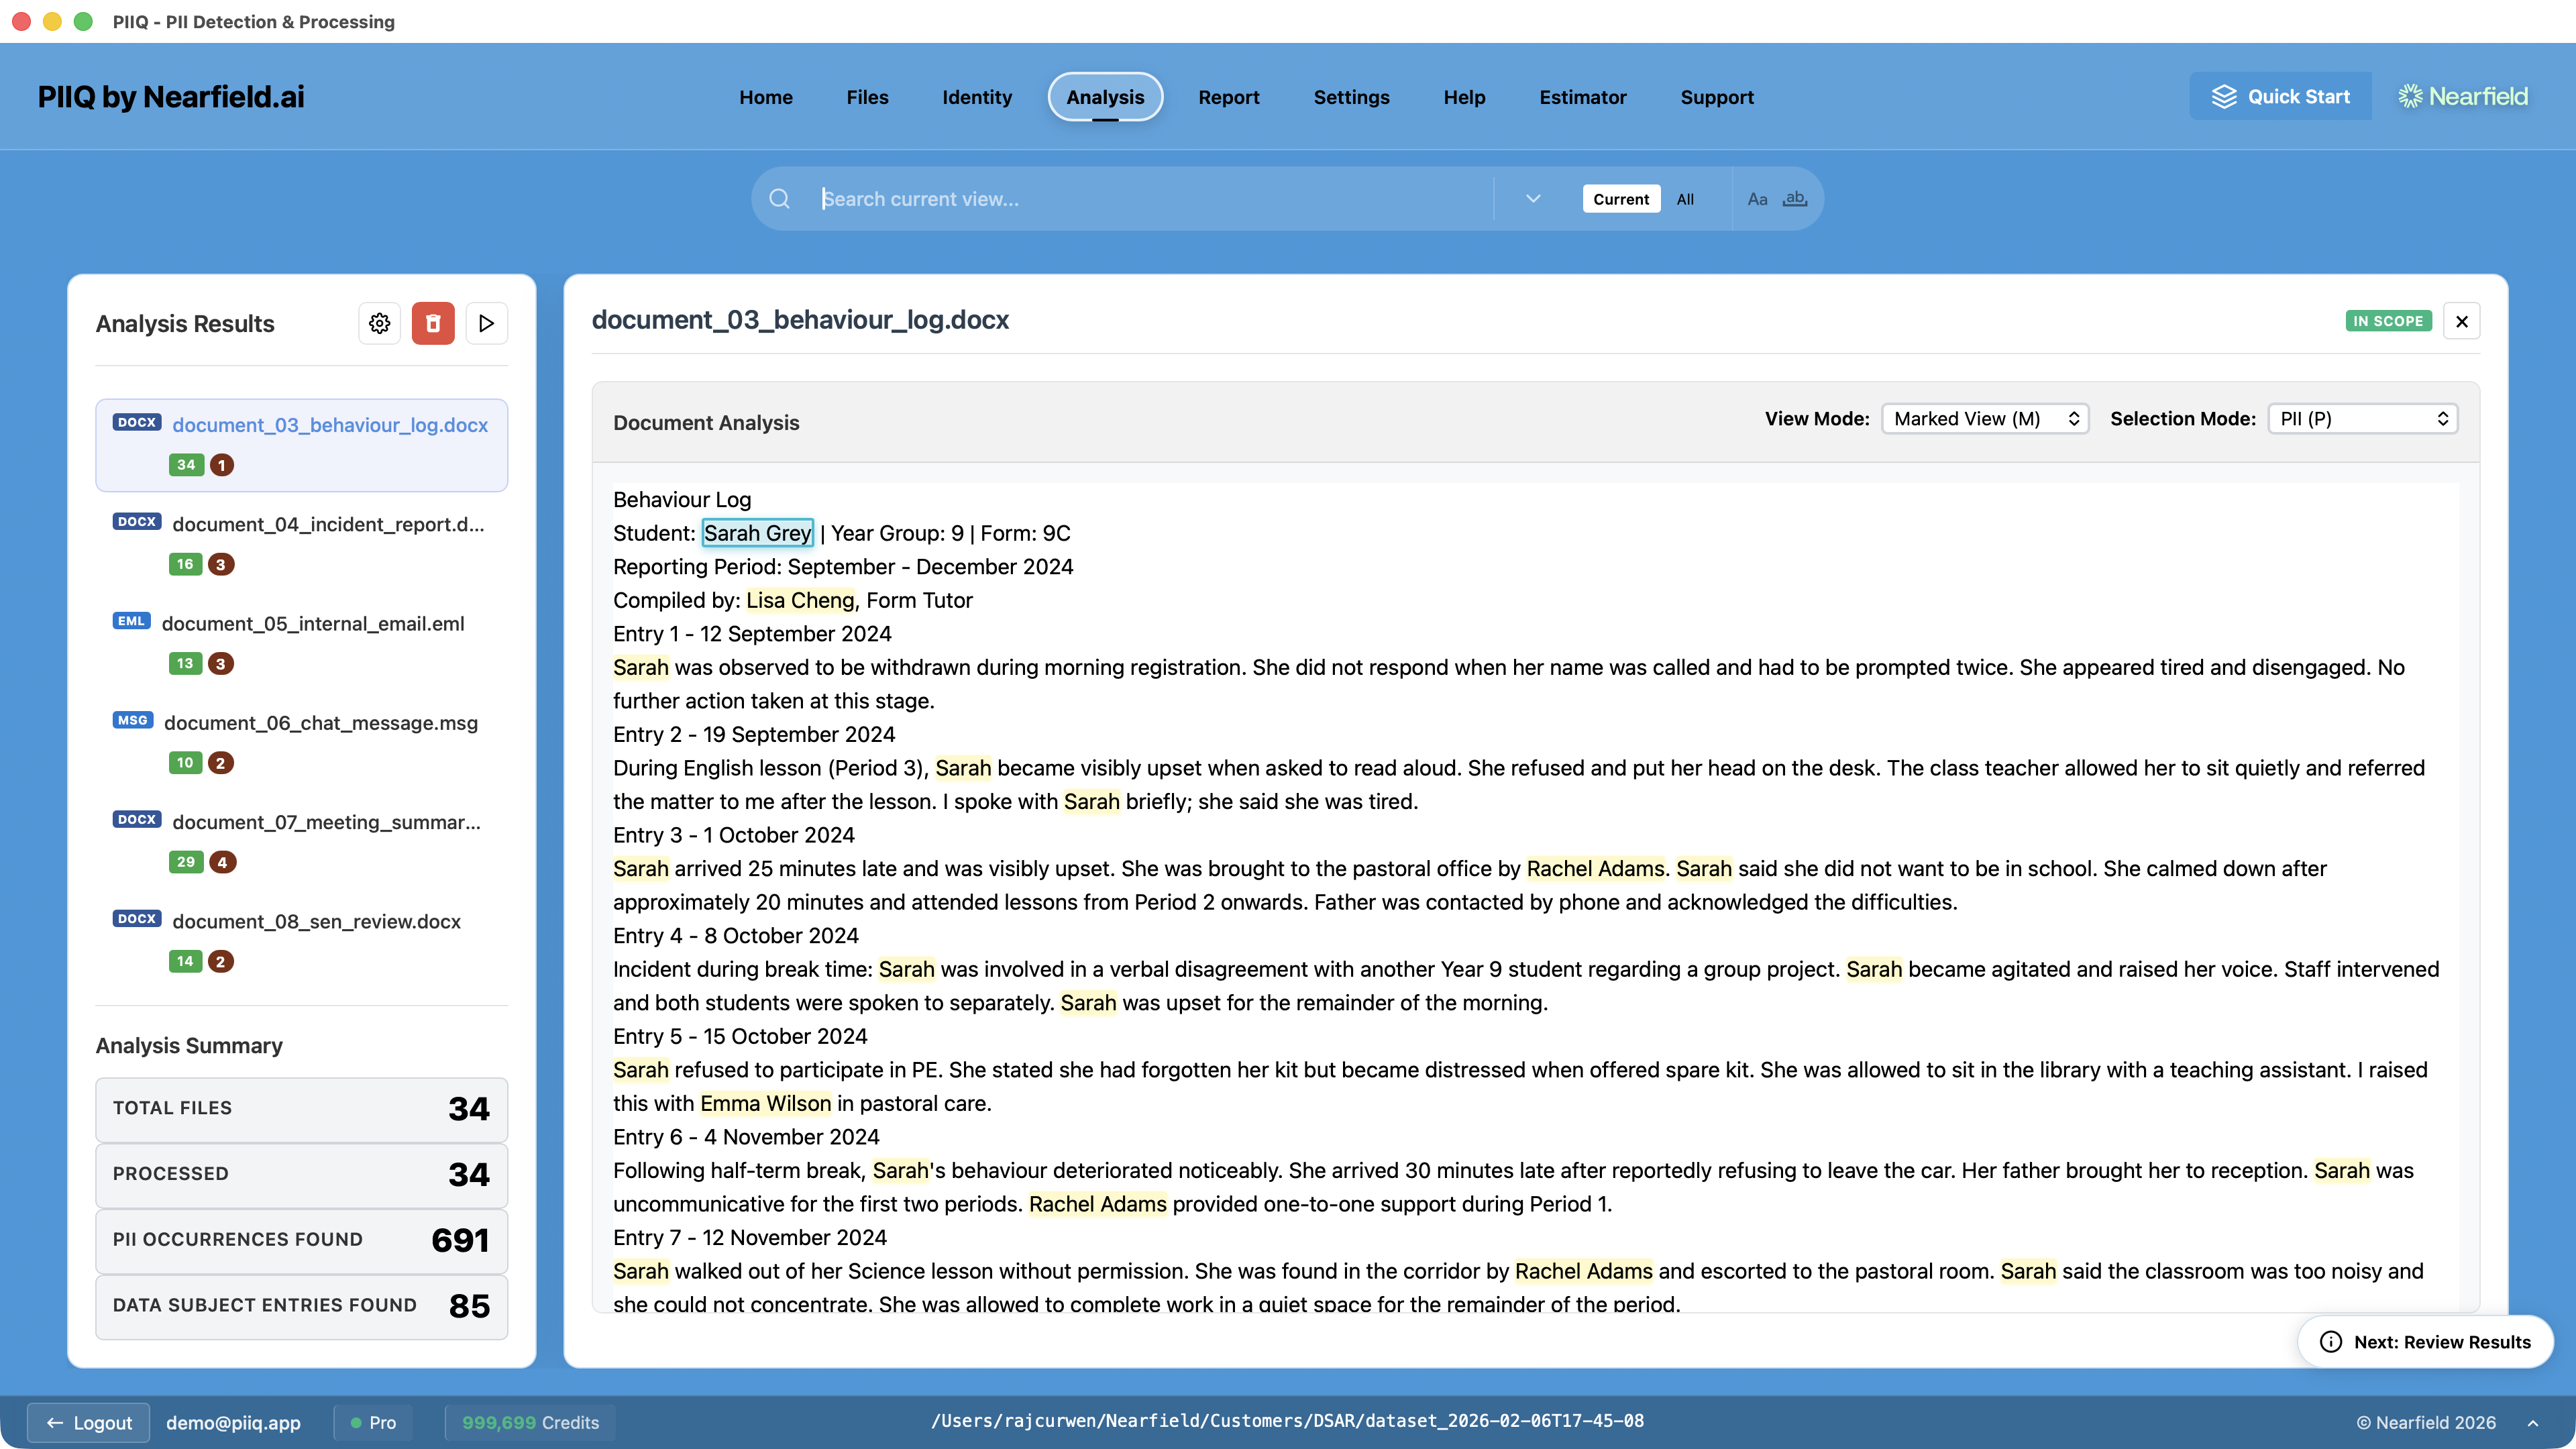This screenshot has height=1449, width=2576.
Task: Click the MSG badge on document_06_chat_message.msg
Action: pos(132,720)
